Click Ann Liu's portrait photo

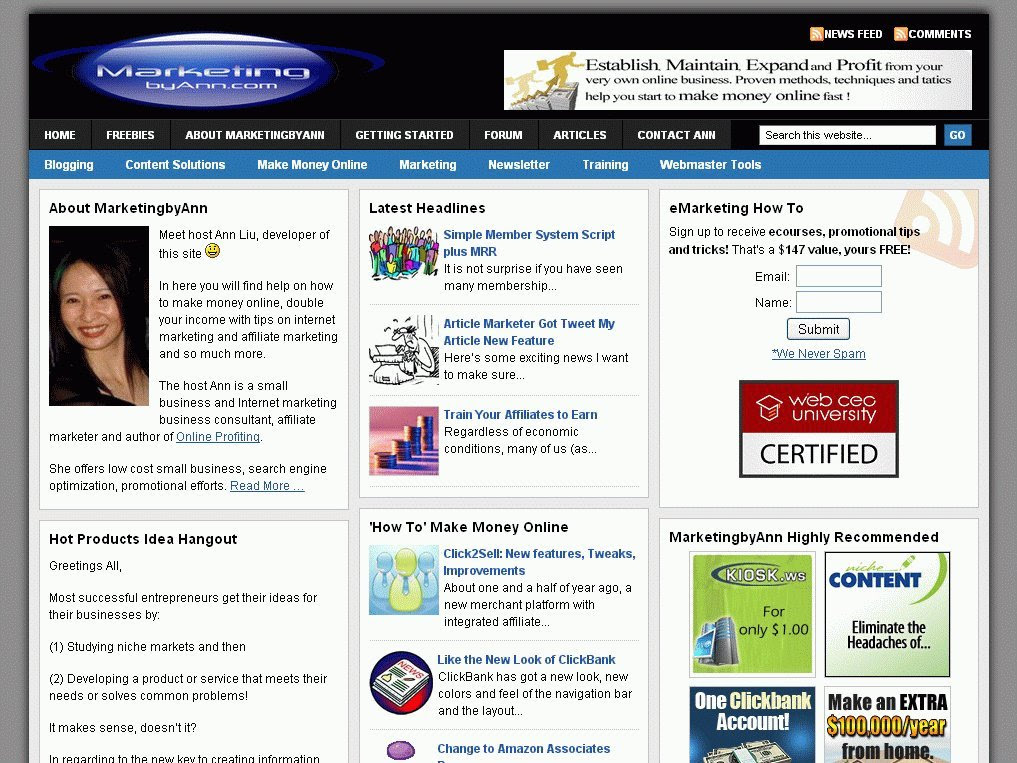point(99,316)
